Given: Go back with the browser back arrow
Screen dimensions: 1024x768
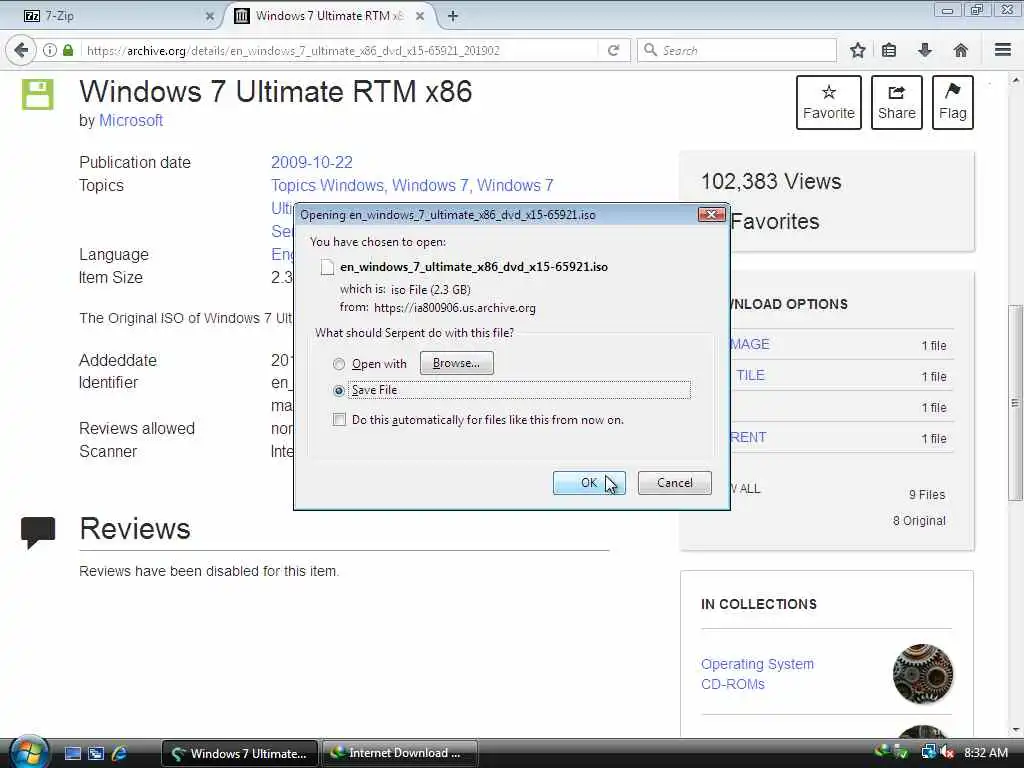Looking at the screenshot, I should (21, 50).
